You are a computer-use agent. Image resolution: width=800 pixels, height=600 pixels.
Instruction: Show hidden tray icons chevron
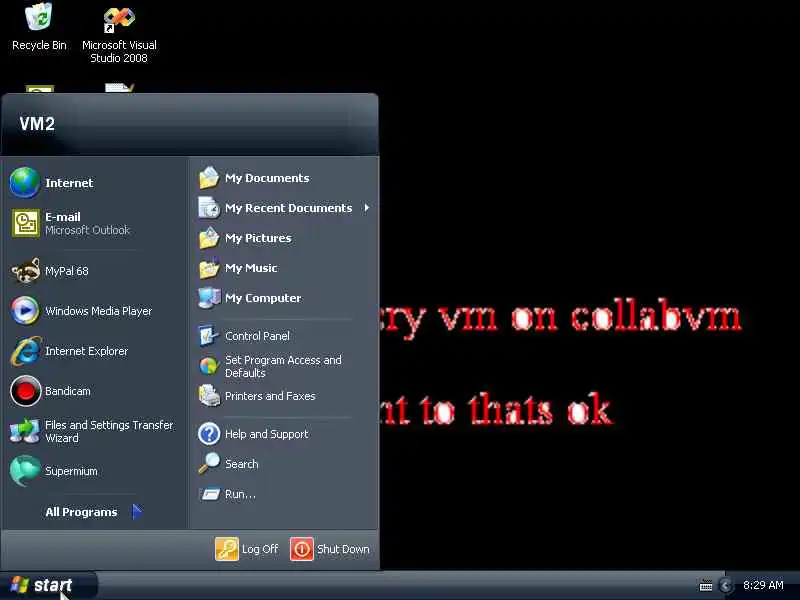tap(725, 585)
